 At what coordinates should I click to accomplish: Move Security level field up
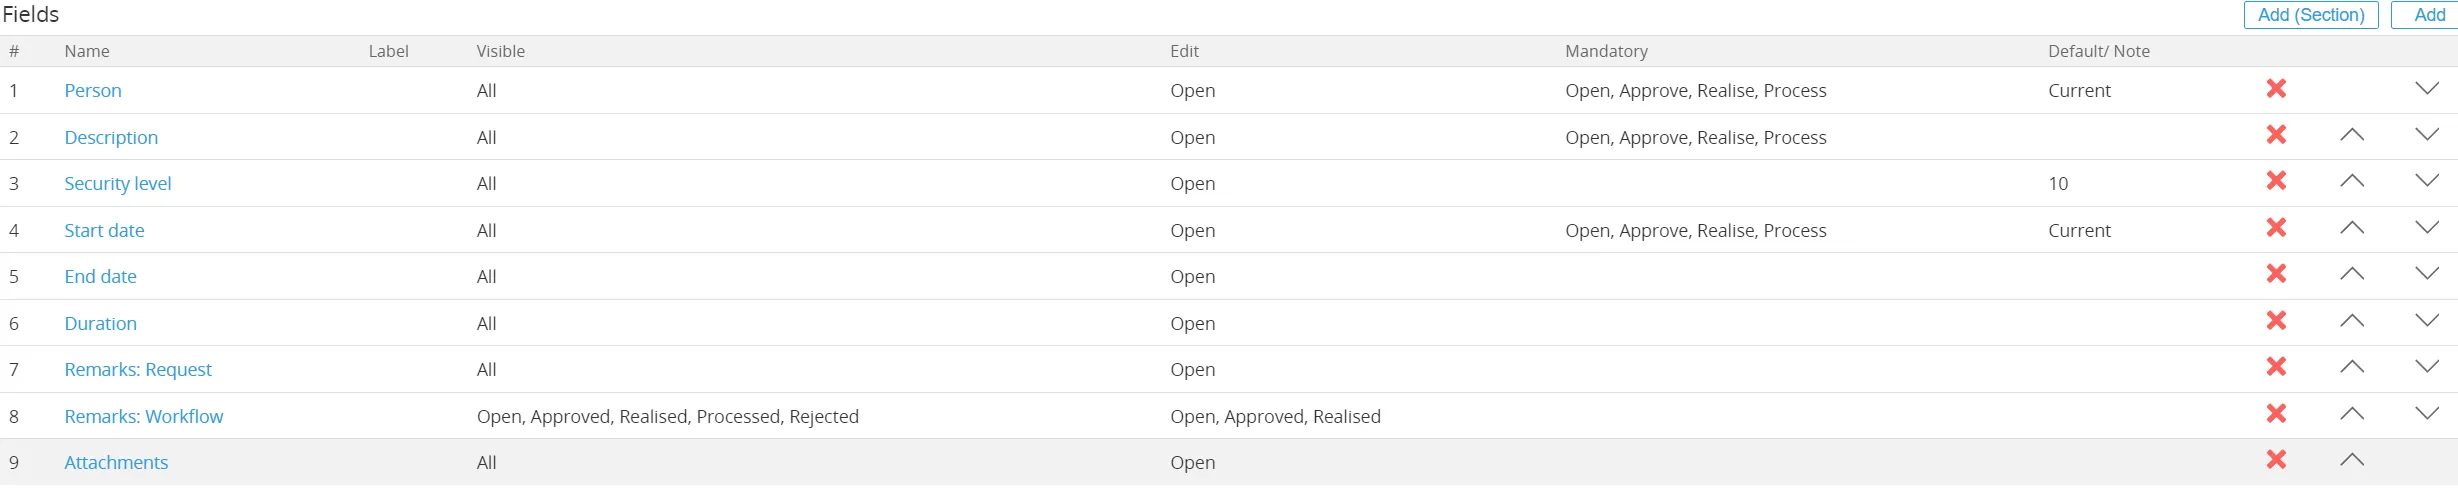[2352, 181]
